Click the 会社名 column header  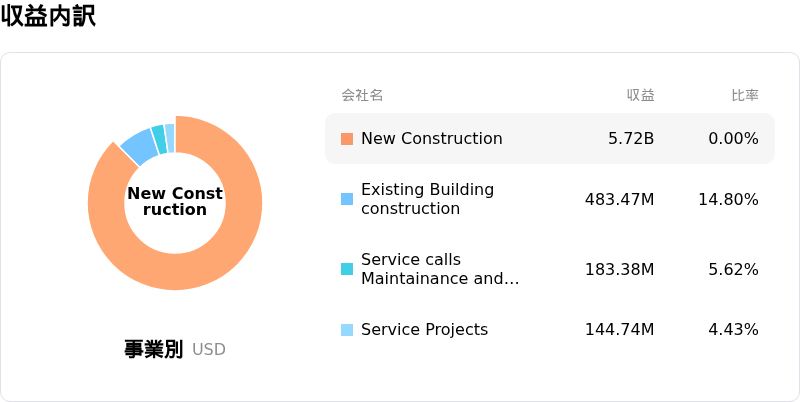click(x=362, y=95)
